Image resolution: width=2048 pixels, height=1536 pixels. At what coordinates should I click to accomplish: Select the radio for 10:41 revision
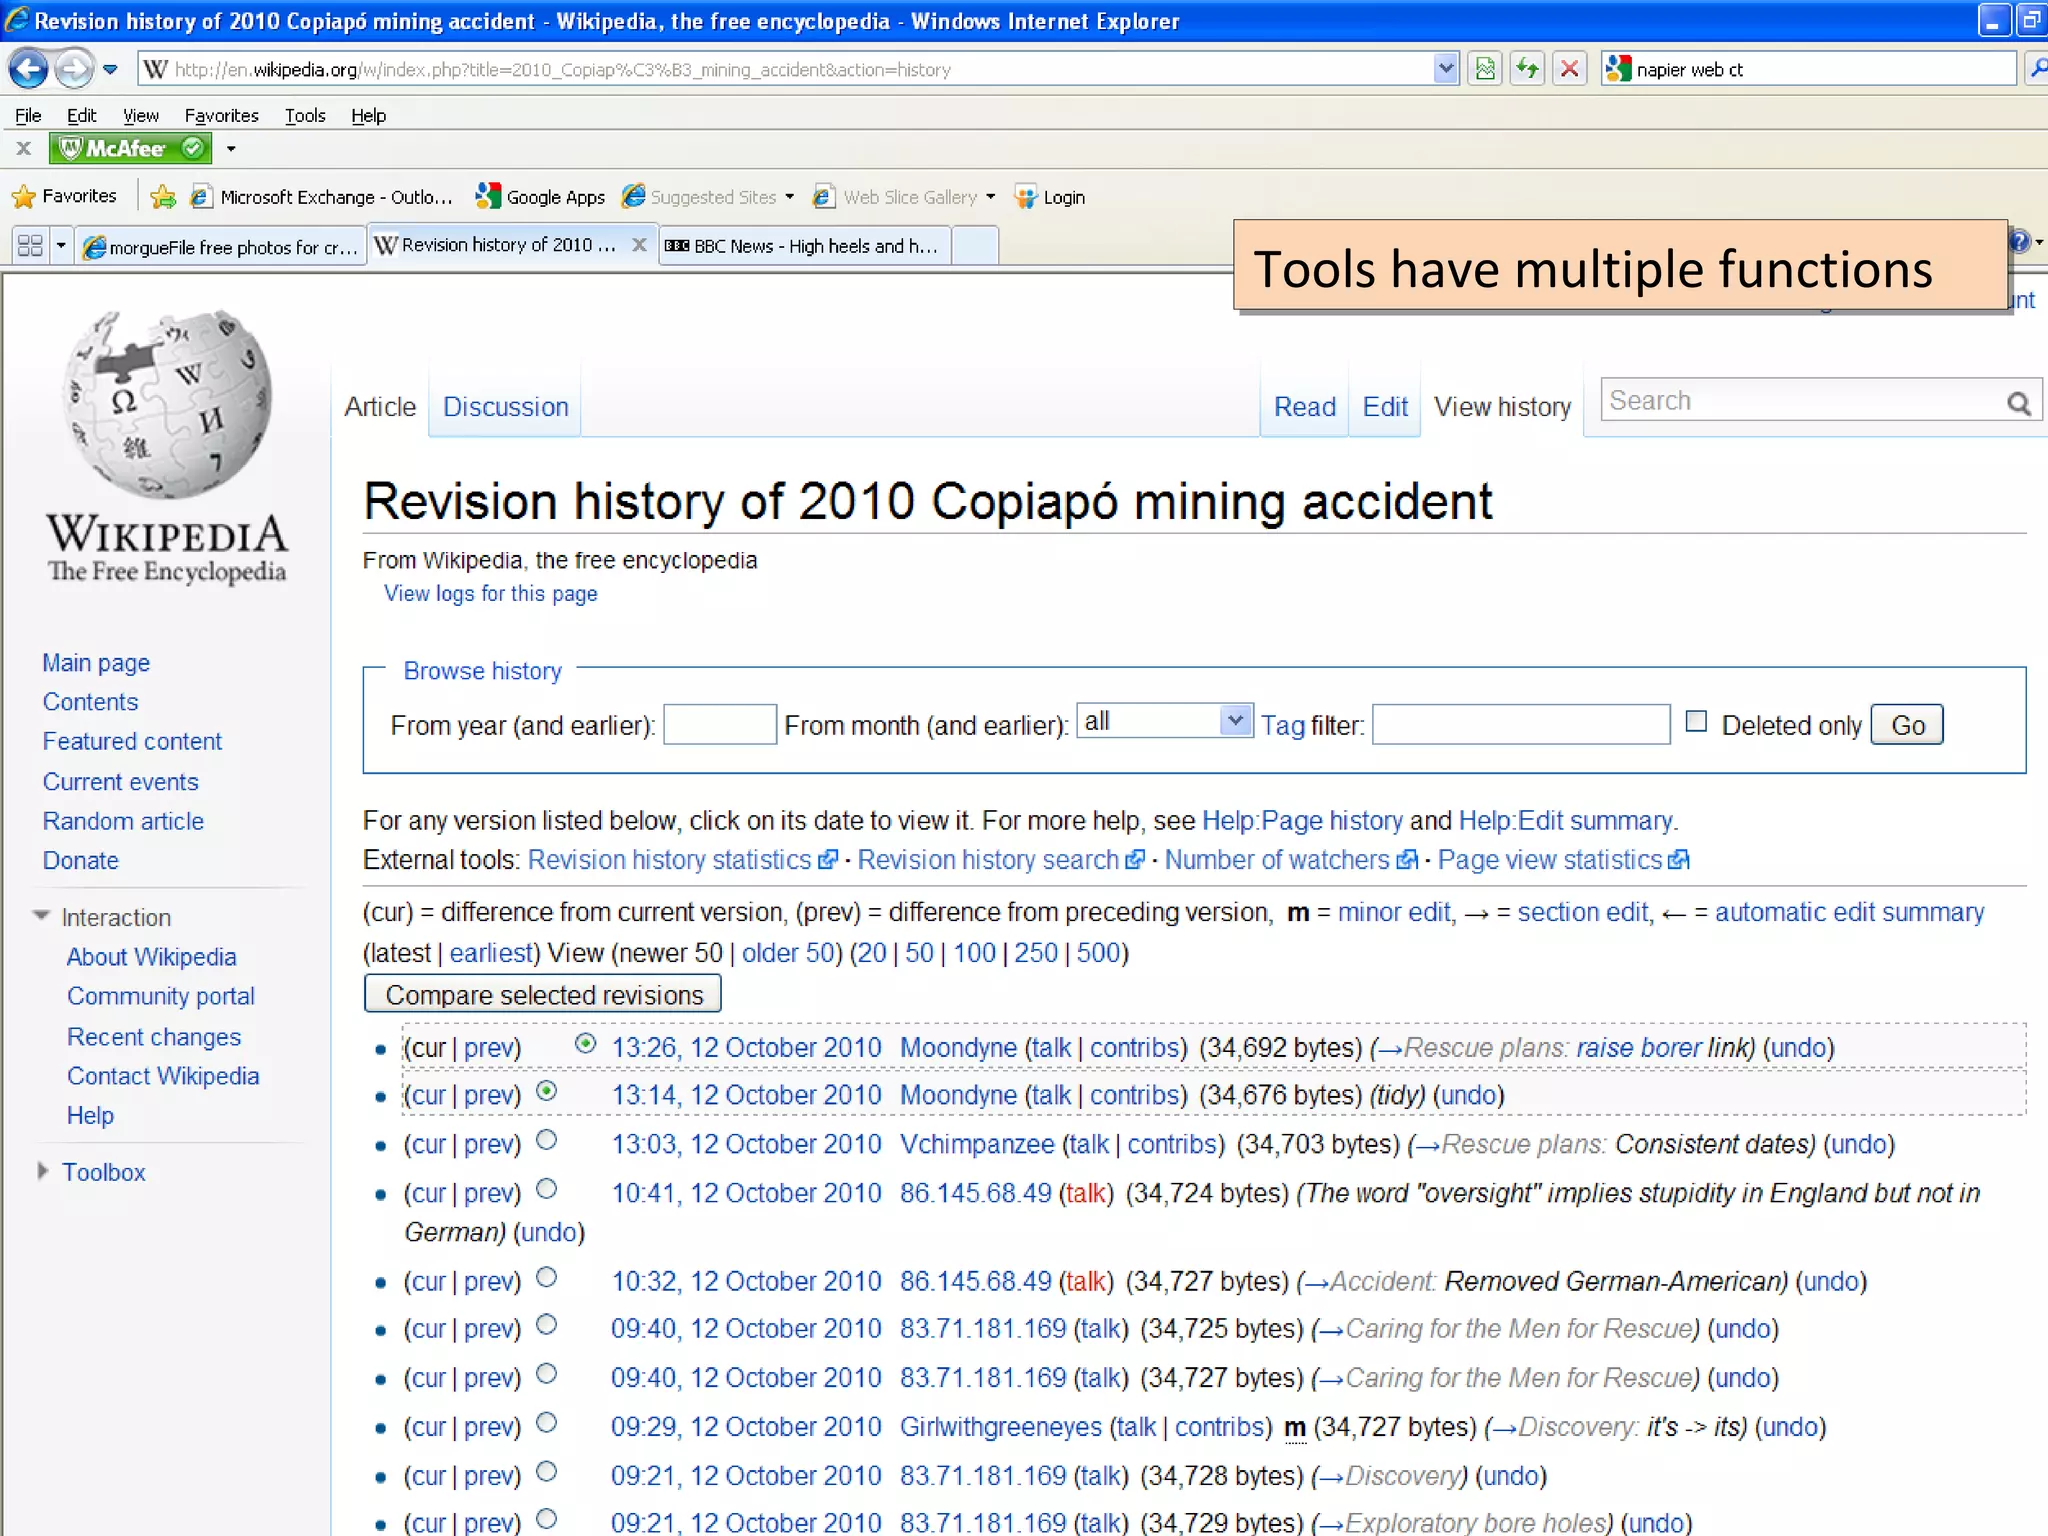coord(546,1189)
